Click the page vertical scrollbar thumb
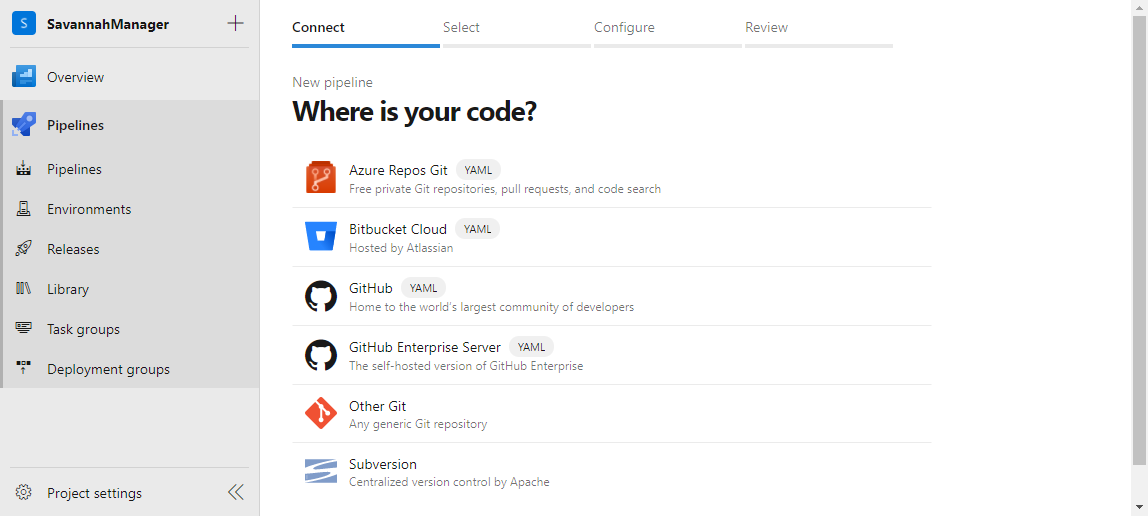Screen dimensions: 1148x516 (x=1140, y=240)
